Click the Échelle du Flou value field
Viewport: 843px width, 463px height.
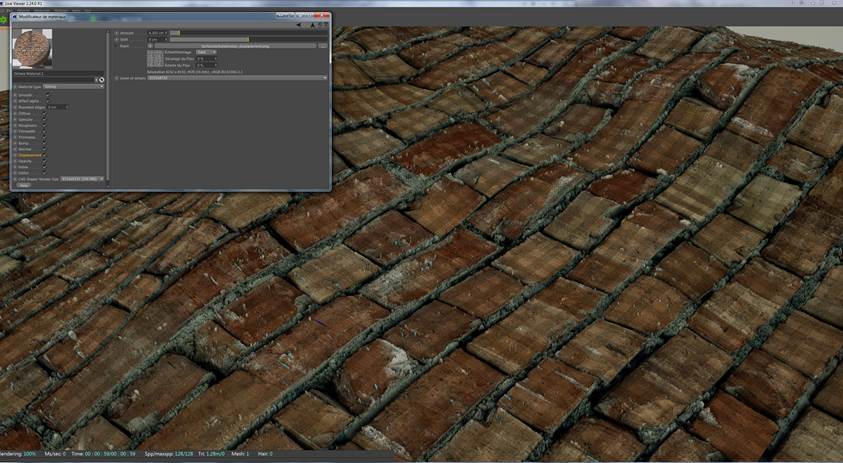click(206, 65)
